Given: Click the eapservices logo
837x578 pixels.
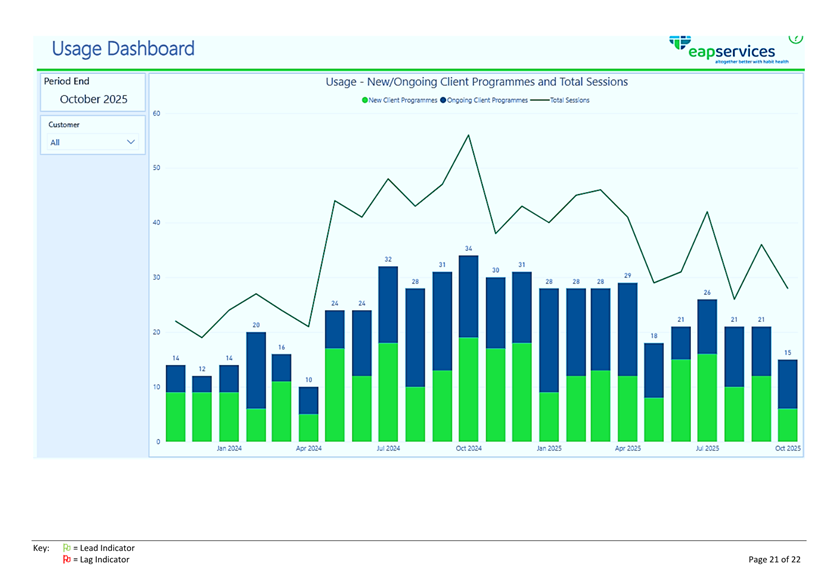Looking at the screenshot, I should (728, 50).
